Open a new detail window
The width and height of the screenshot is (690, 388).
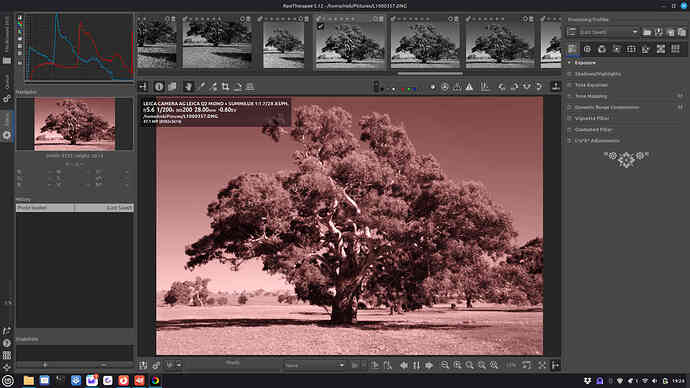coord(527,365)
